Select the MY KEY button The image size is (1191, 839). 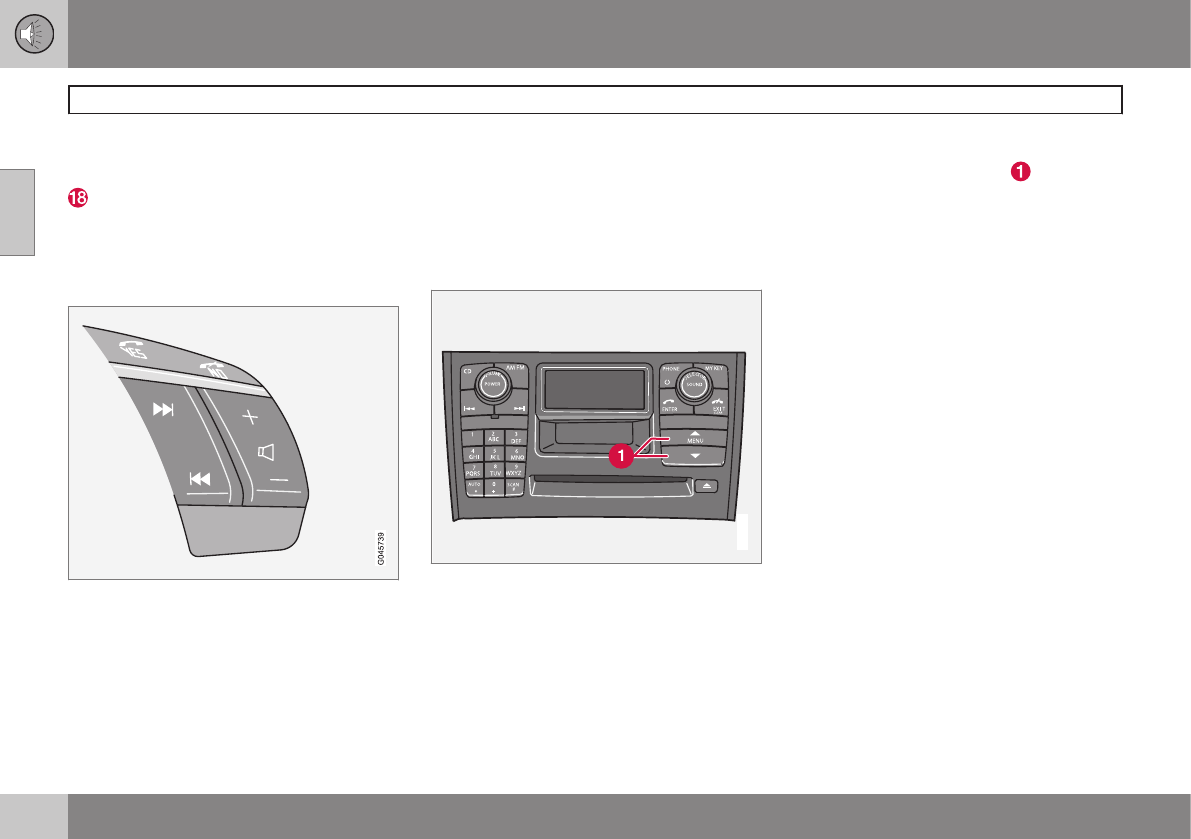click(x=714, y=369)
